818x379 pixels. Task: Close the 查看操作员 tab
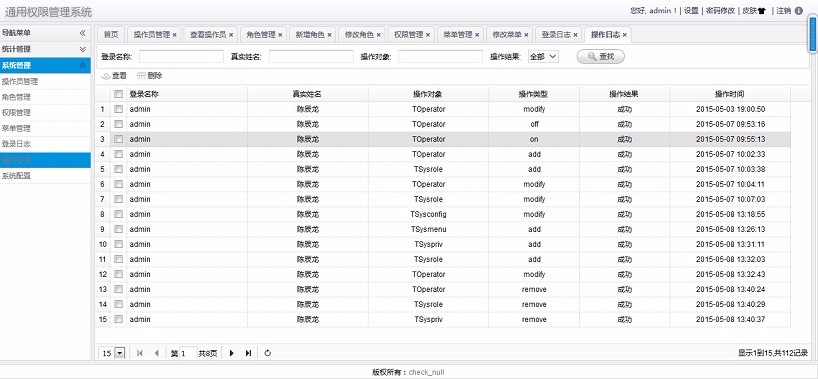pos(231,35)
